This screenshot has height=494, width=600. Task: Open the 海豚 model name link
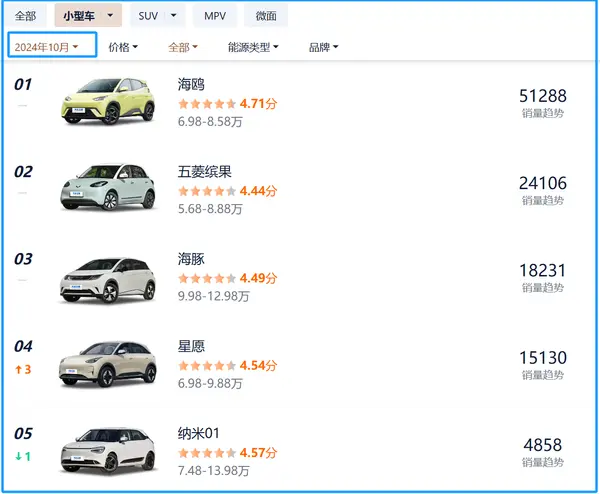tap(191, 259)
